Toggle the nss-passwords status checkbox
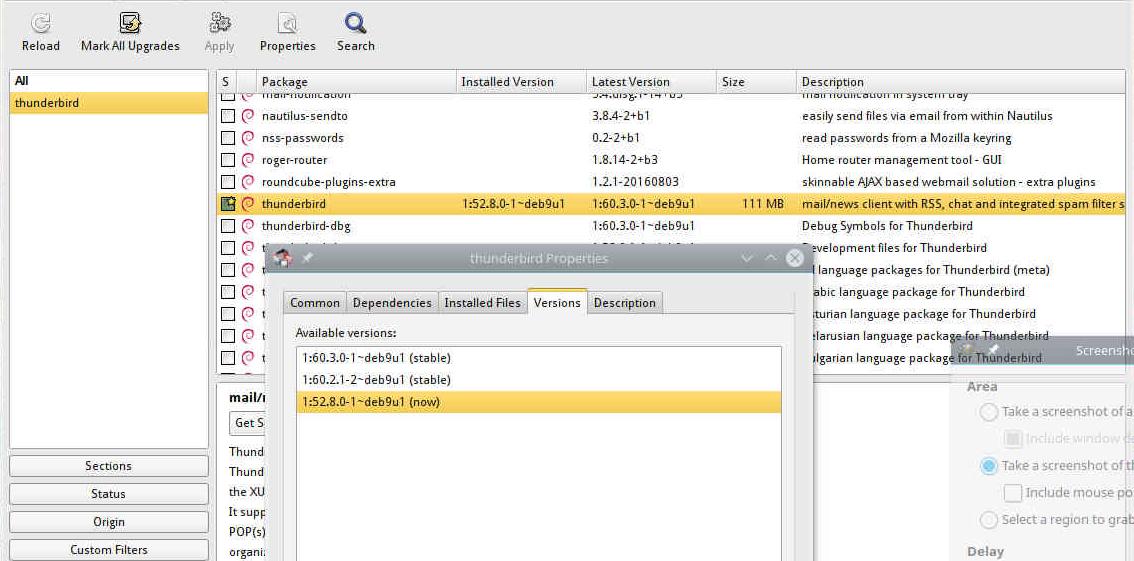Viewport: 1134px width, 561px height. [228, 137]
